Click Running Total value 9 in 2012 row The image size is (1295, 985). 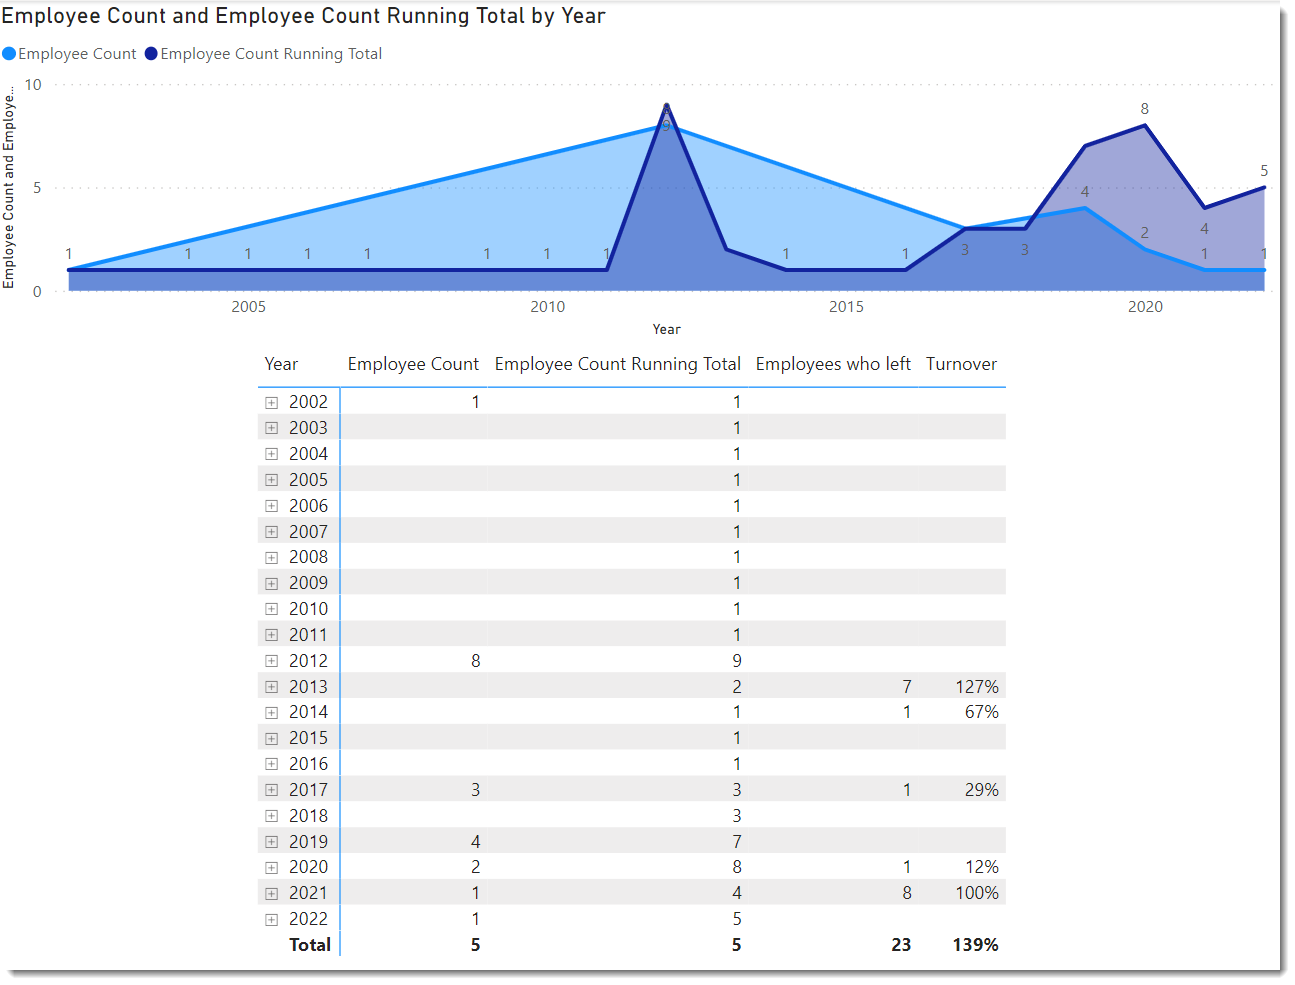click(737, 661)
